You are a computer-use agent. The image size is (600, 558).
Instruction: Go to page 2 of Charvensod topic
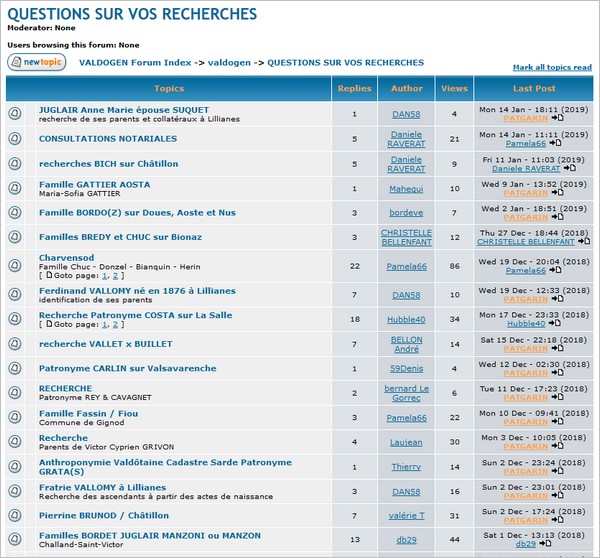coord(115,276)
